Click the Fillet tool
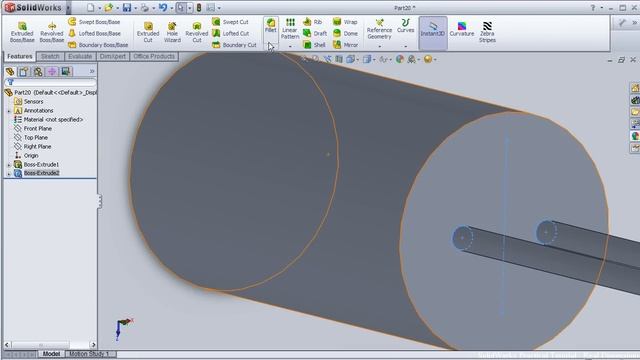Screen dimensions: 640x360 coord(271,25)
